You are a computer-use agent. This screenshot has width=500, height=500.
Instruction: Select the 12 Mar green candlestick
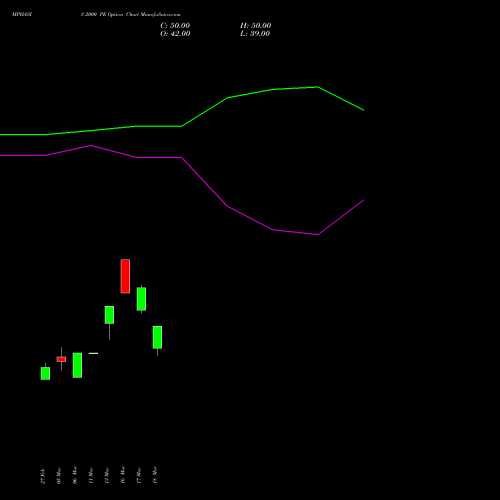tap(109, 315)
